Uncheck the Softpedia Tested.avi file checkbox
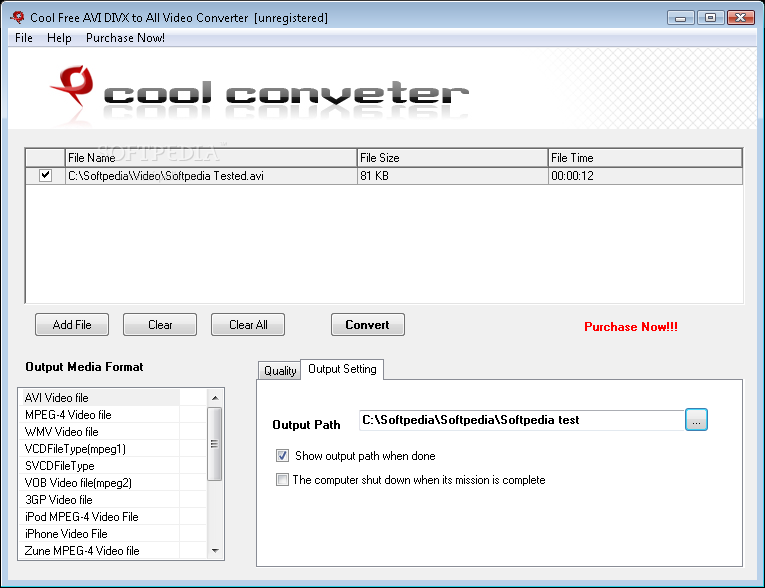765x588 pixels. (45, 175)
